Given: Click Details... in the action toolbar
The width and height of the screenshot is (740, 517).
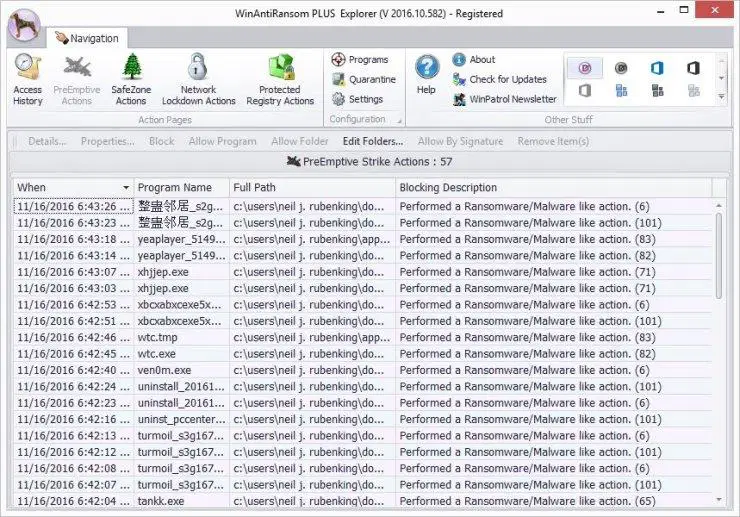Looking at the screenshot, I should [47, 141].
